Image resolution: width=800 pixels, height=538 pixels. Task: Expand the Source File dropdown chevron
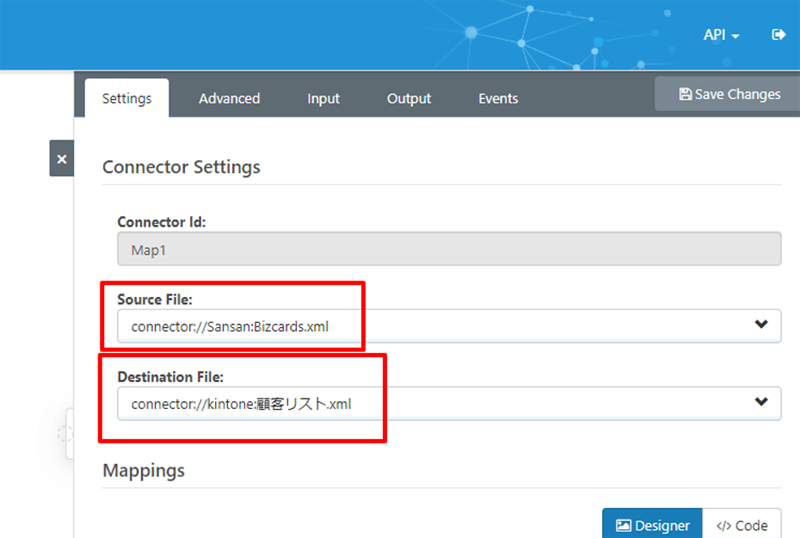coord(761,325)
